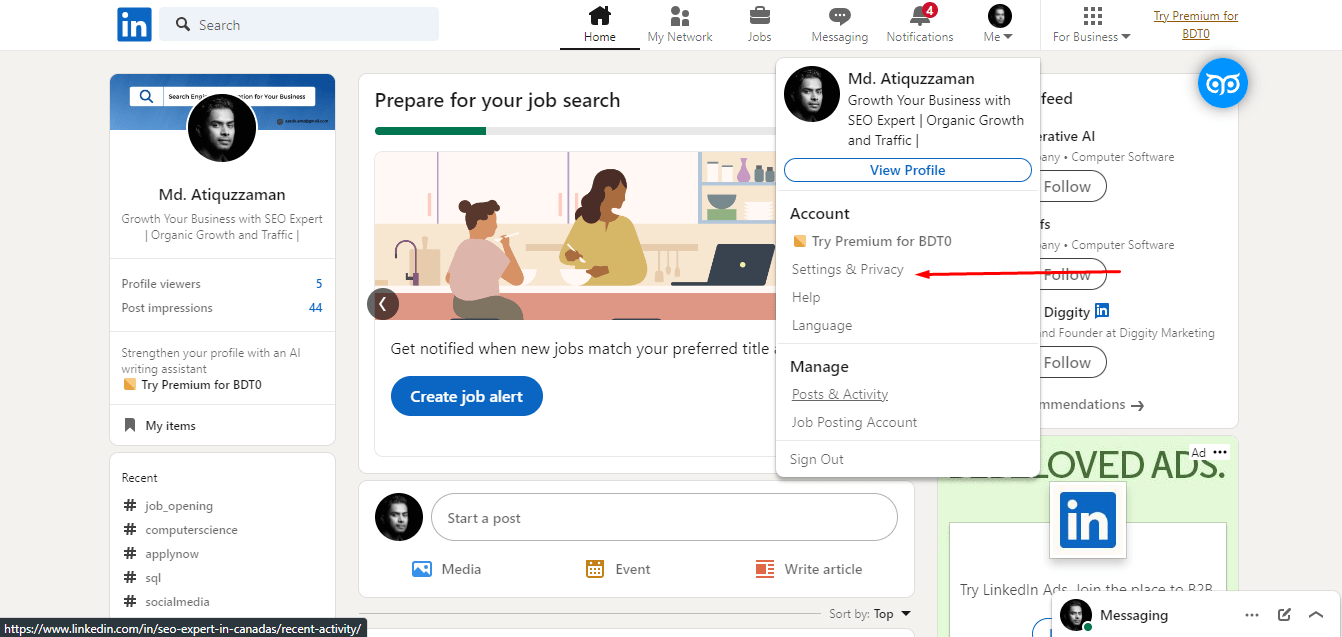
Task: Expand the Messaging panel chevron
Action: click(x=1316, y=615)
